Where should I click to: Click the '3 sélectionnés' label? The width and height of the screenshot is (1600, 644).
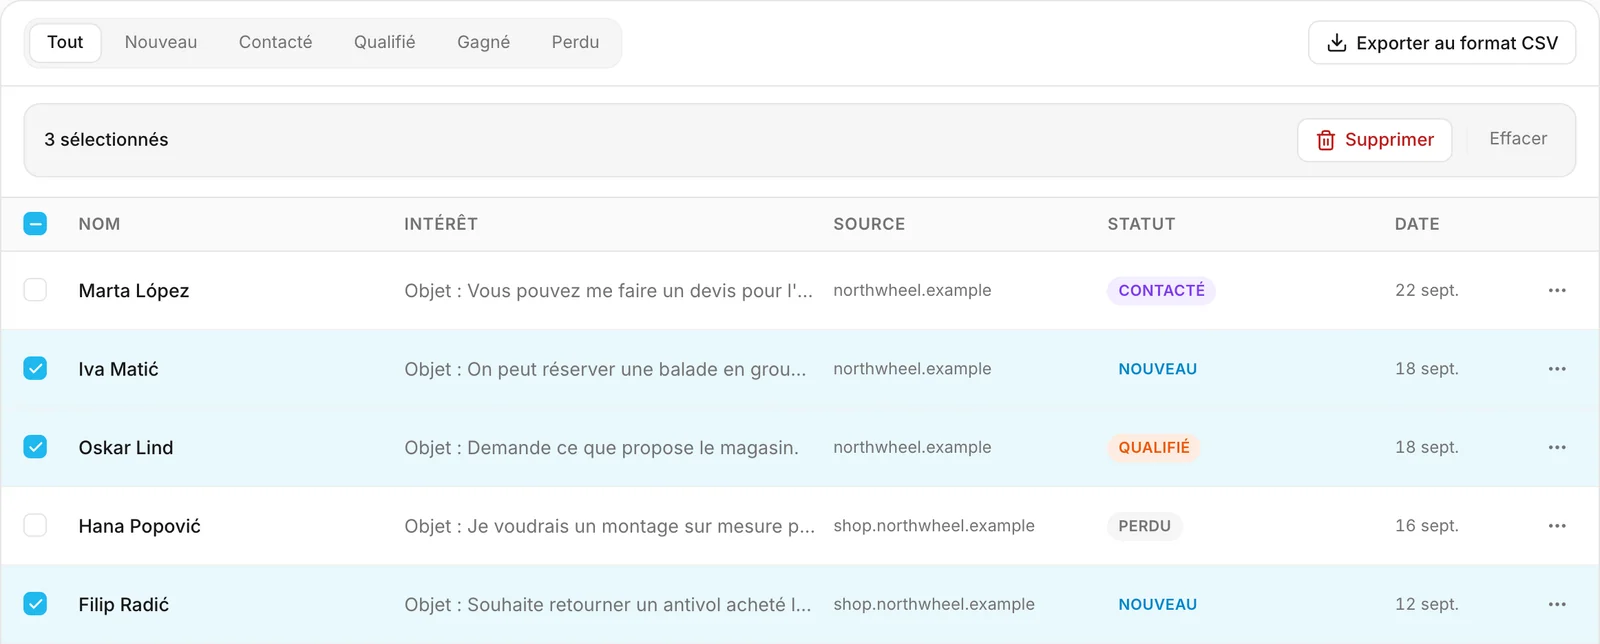coord(106,140)
